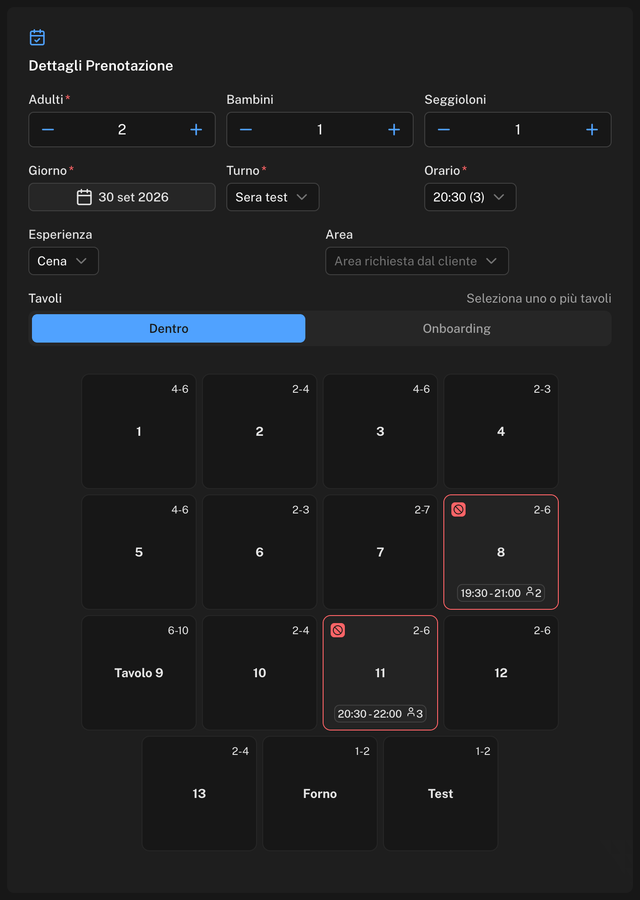Select the occupied table 11

[x=381, y=673]
